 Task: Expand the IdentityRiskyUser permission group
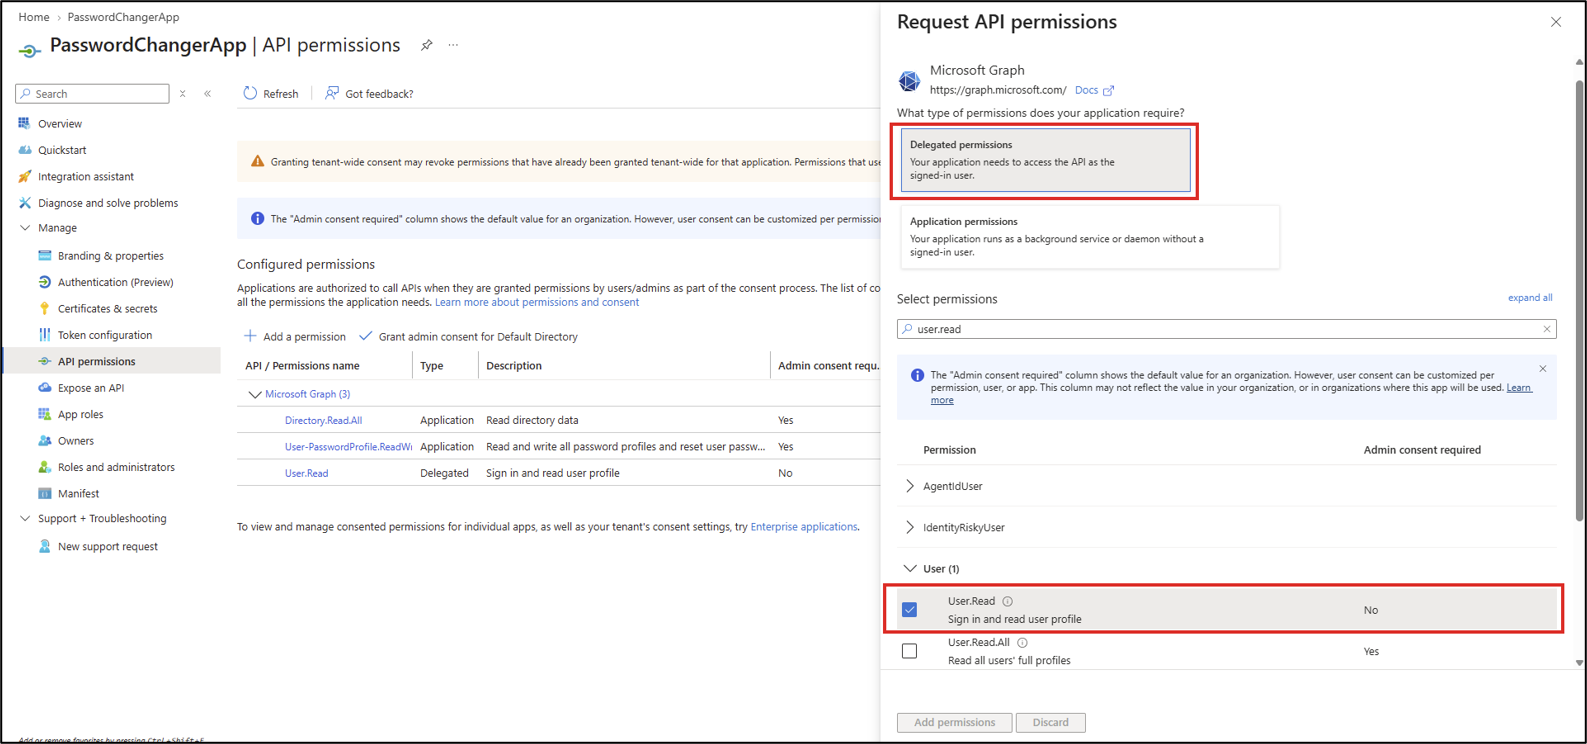910,527
